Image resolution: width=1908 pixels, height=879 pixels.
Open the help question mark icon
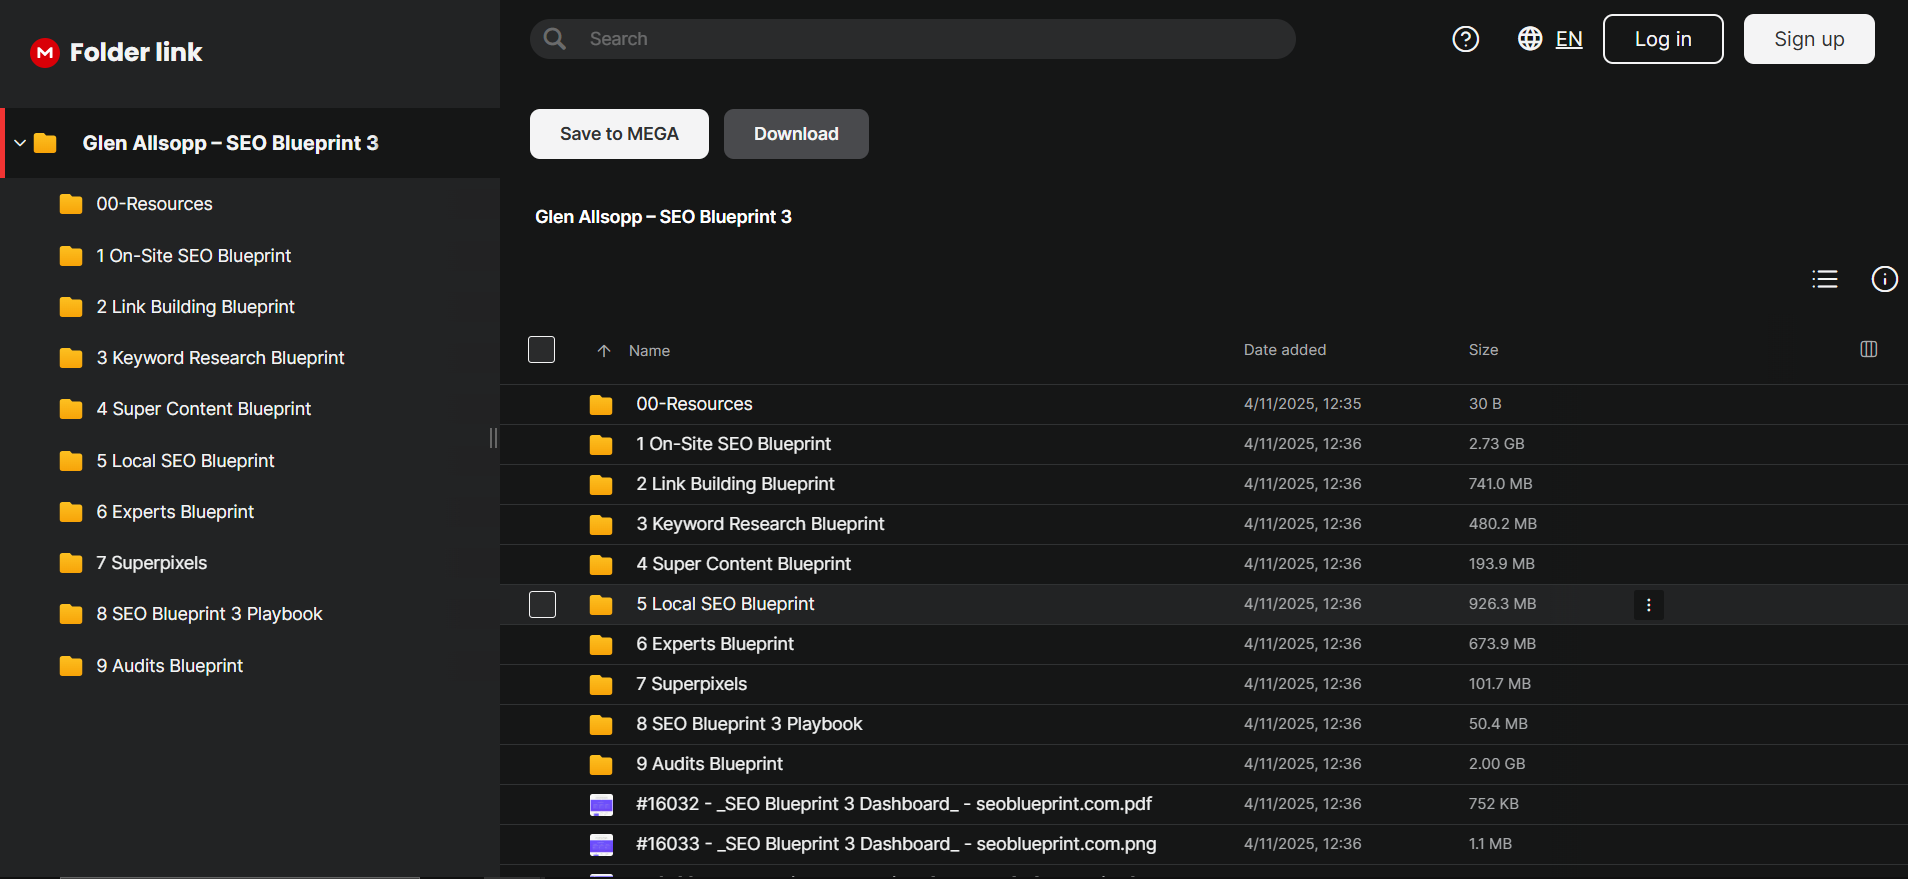tap(1466, 39)
